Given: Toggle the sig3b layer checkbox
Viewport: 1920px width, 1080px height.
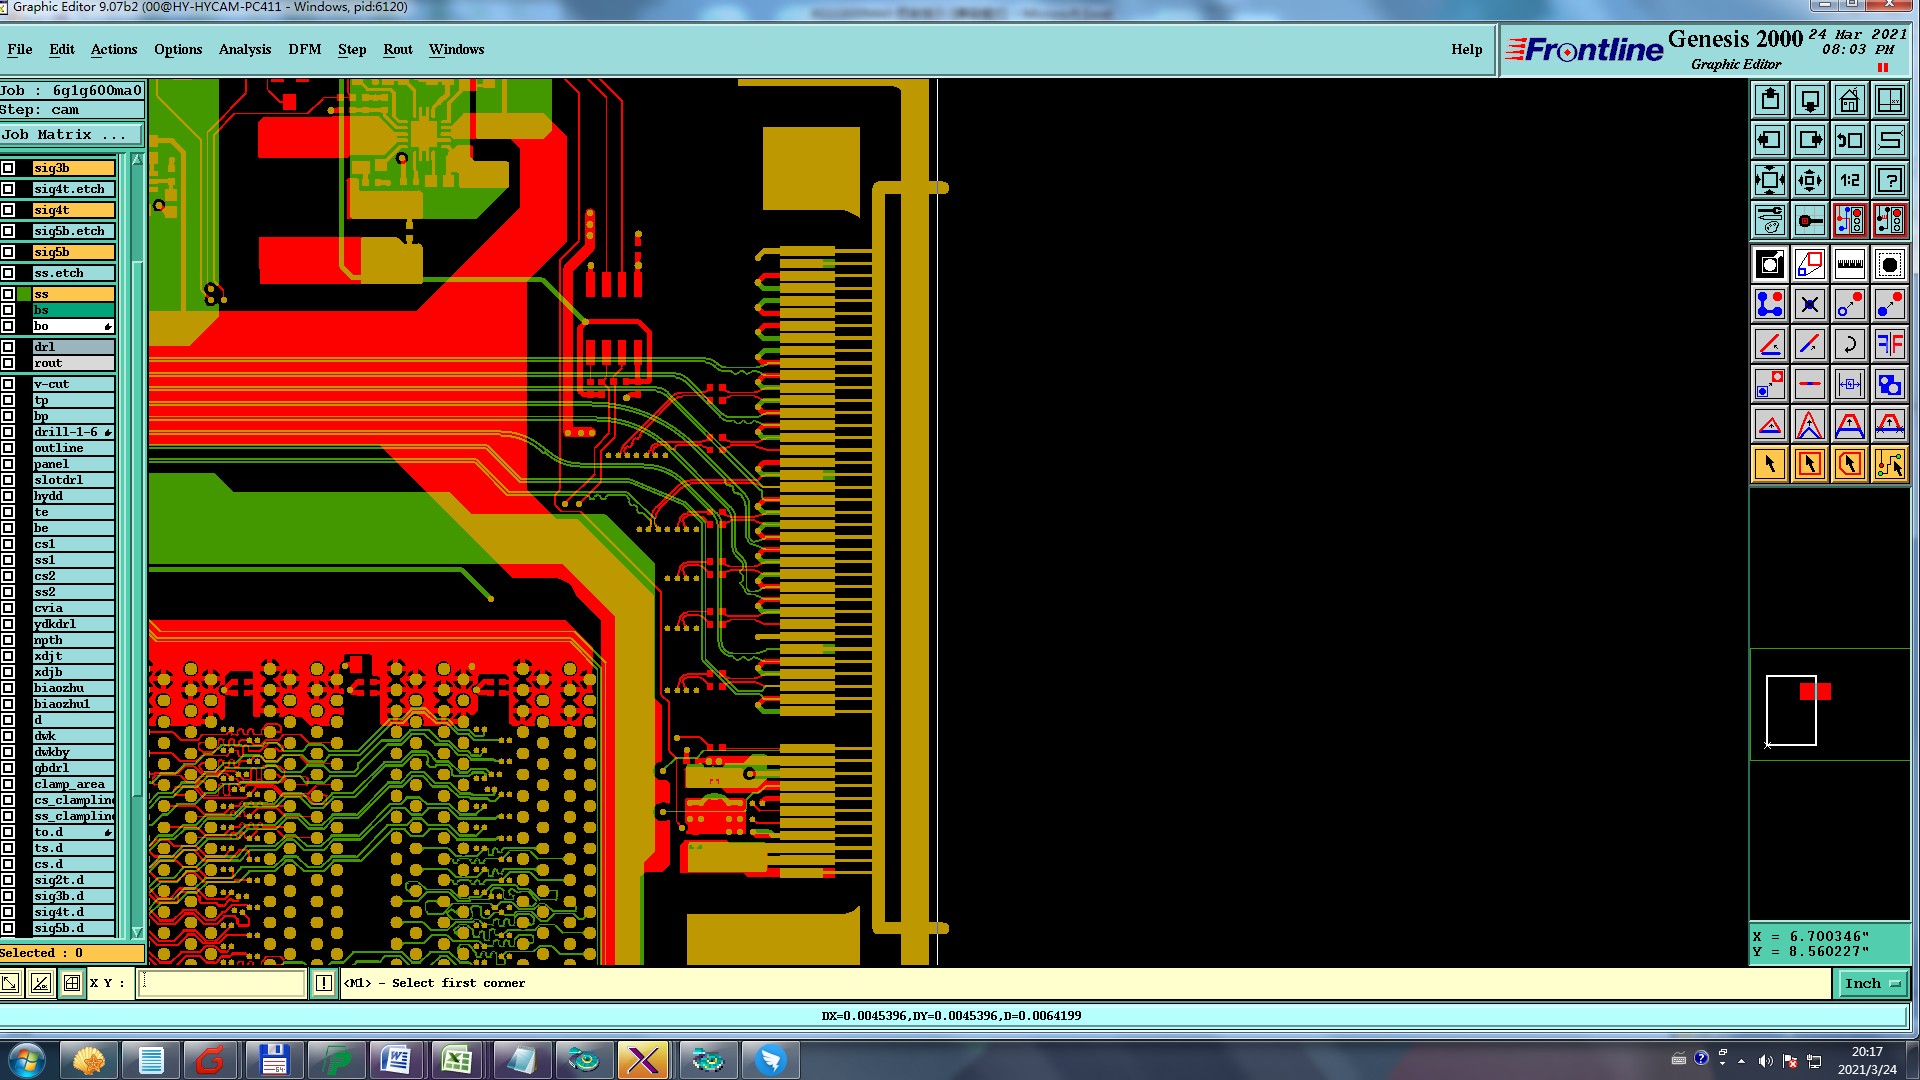Looking at the screenshot, I should [8, 168].
